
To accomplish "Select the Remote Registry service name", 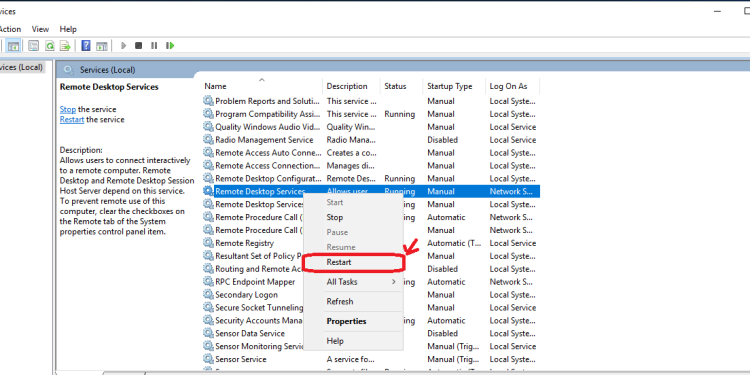I will (244, 243).
